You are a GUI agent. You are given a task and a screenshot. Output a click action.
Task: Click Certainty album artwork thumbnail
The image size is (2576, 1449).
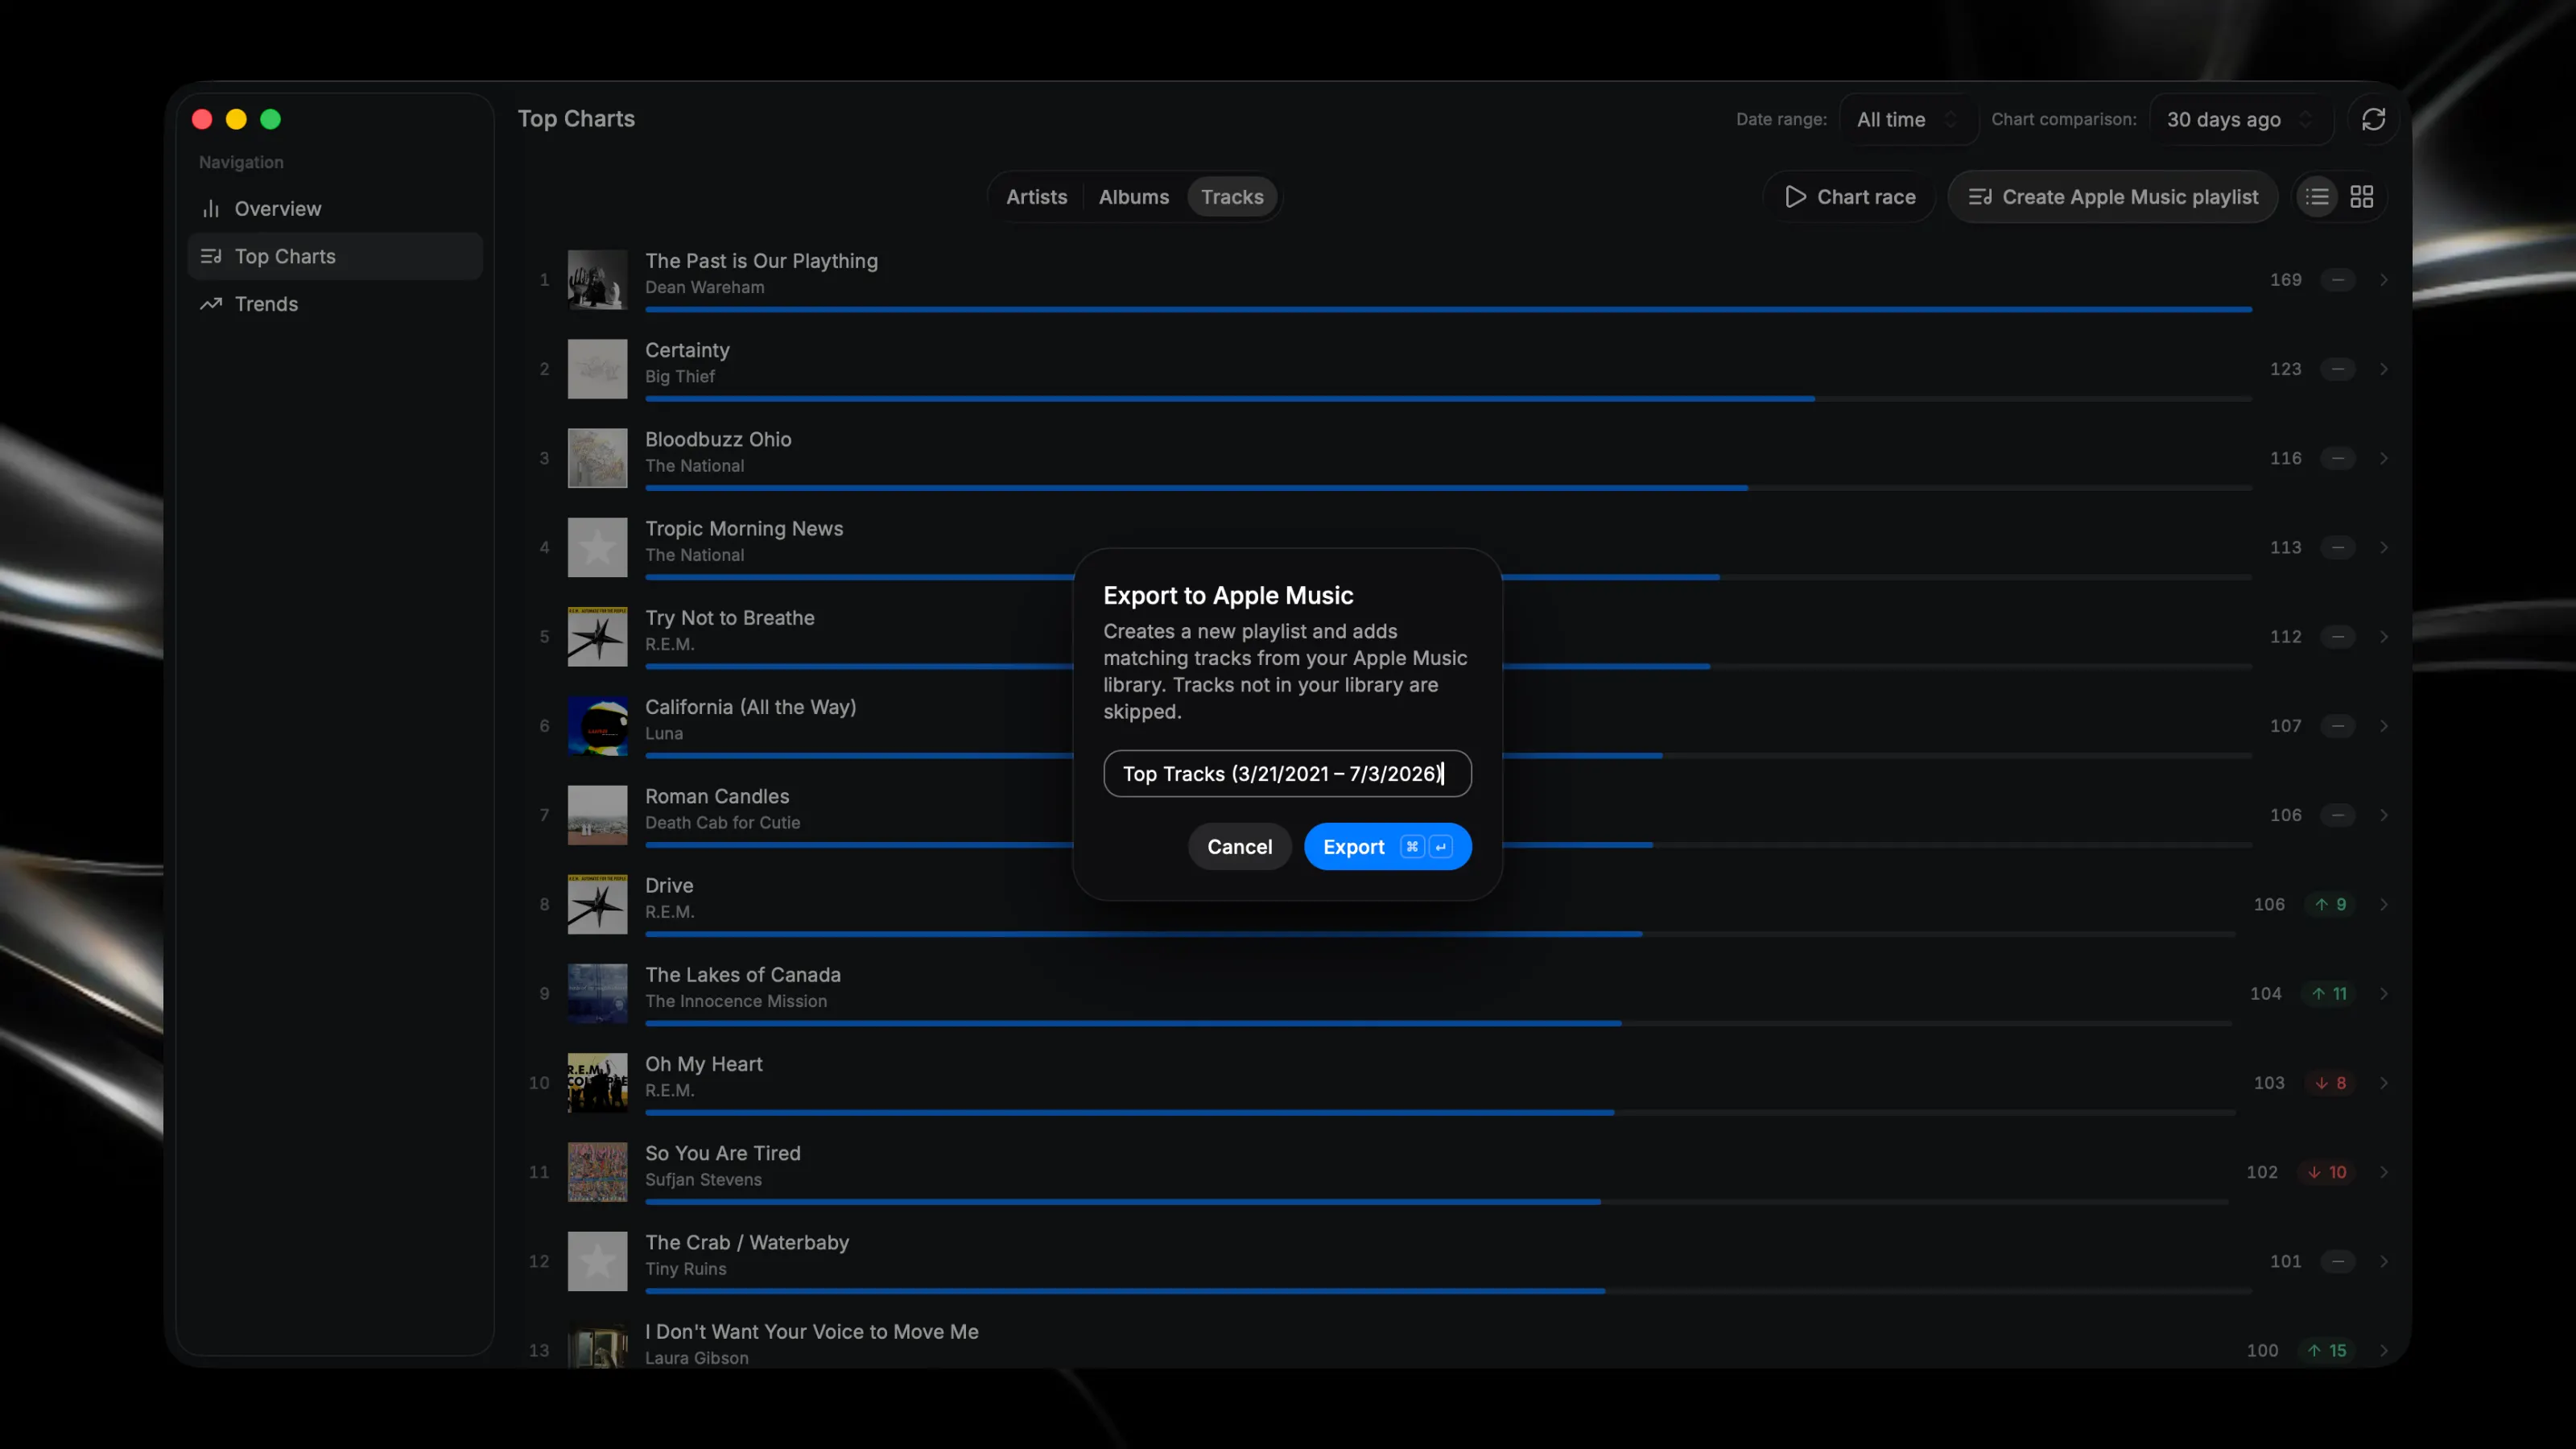click(597, 369)
